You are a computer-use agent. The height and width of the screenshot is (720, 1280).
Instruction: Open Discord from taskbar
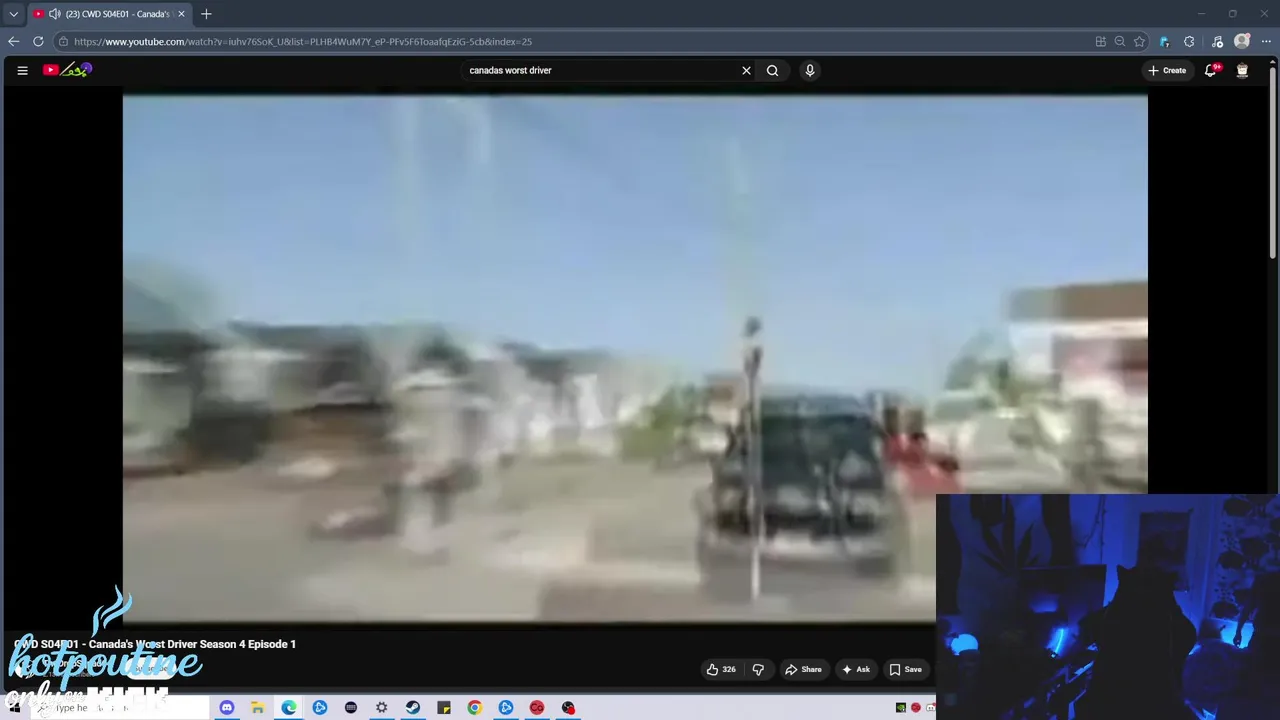point(227,708)
